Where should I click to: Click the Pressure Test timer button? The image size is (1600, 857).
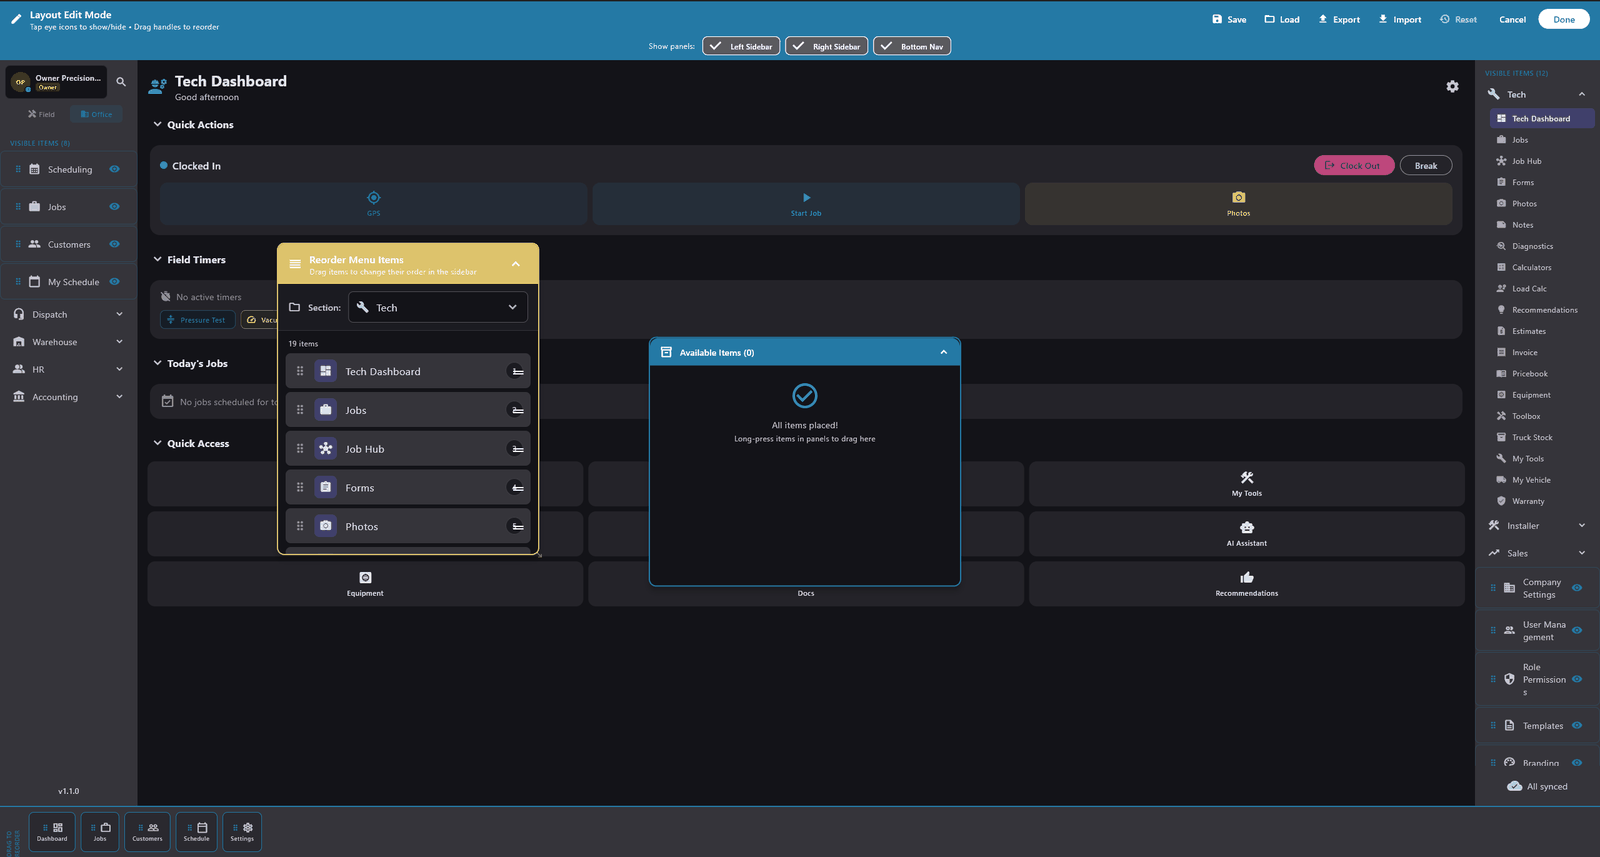(197, 320)
